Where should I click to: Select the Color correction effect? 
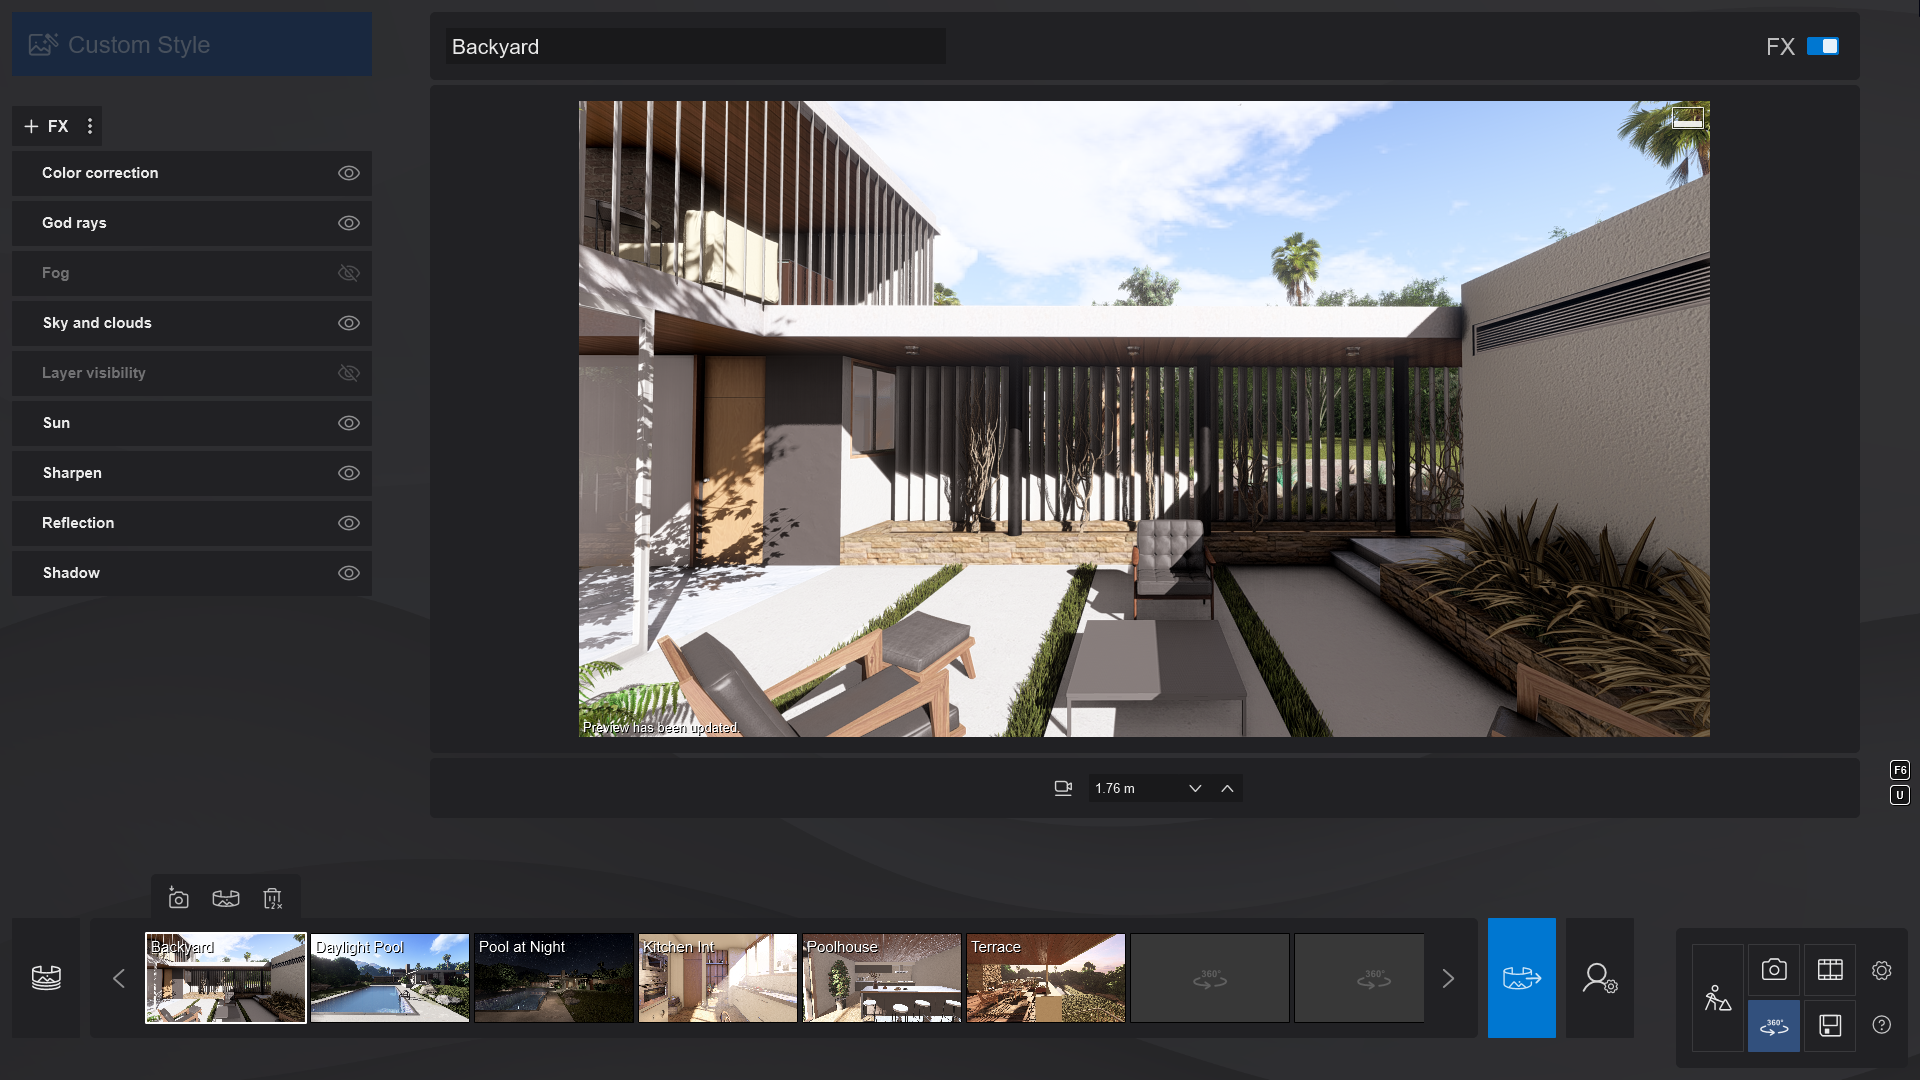(x=100, y=173)
